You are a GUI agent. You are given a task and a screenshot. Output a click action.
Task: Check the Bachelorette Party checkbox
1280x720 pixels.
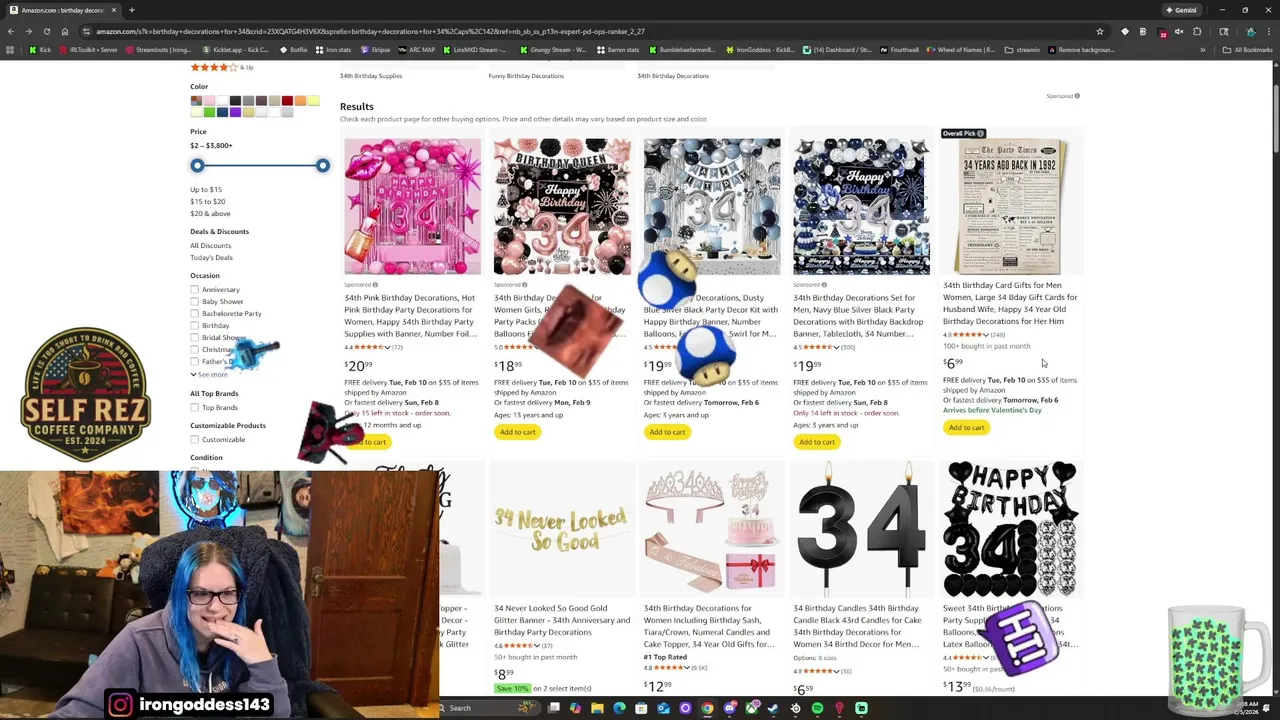195,313
